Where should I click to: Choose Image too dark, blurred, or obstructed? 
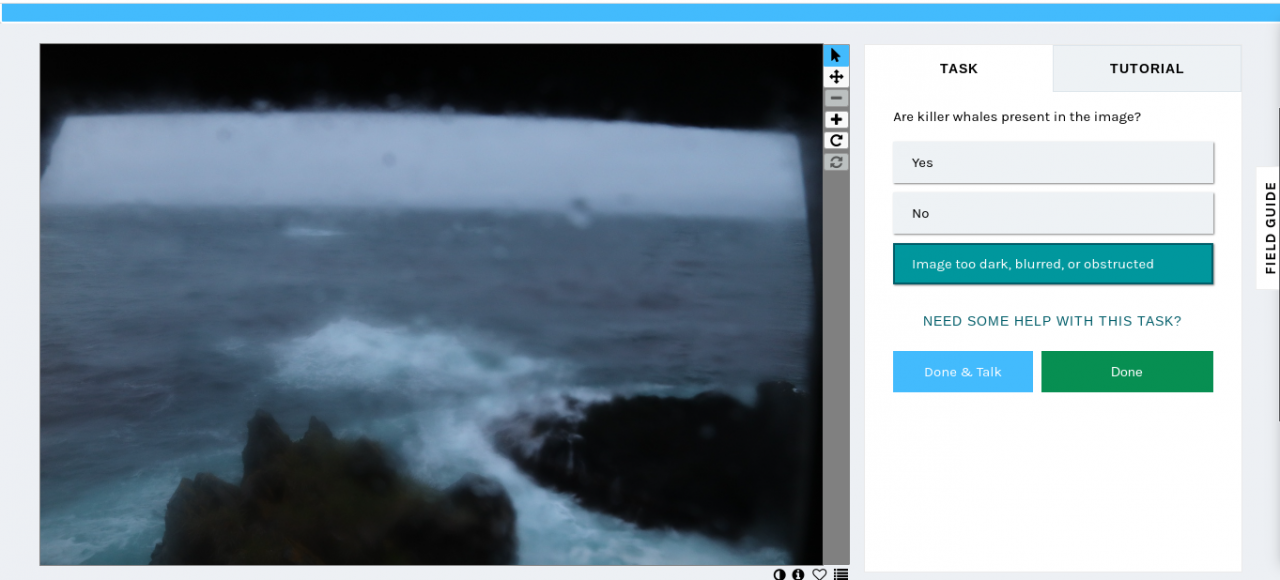(x=1053, y=264)
